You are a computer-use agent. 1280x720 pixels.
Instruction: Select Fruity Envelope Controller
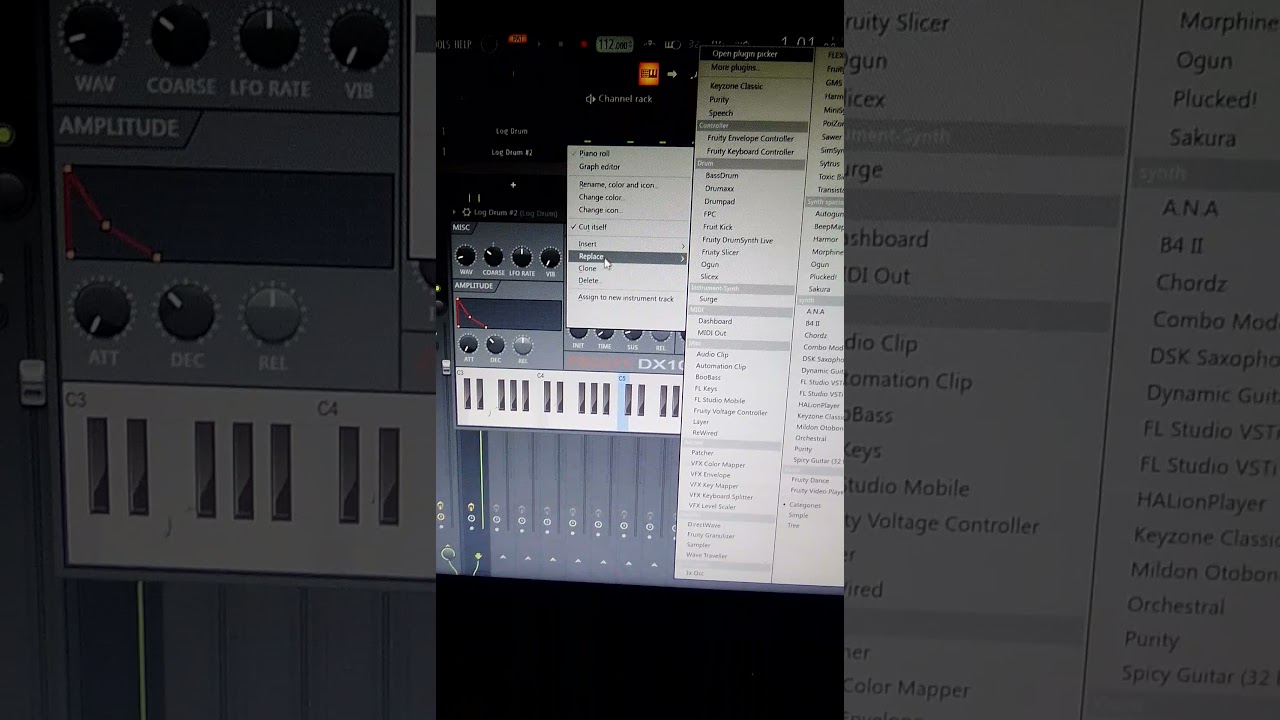[750, 139]
